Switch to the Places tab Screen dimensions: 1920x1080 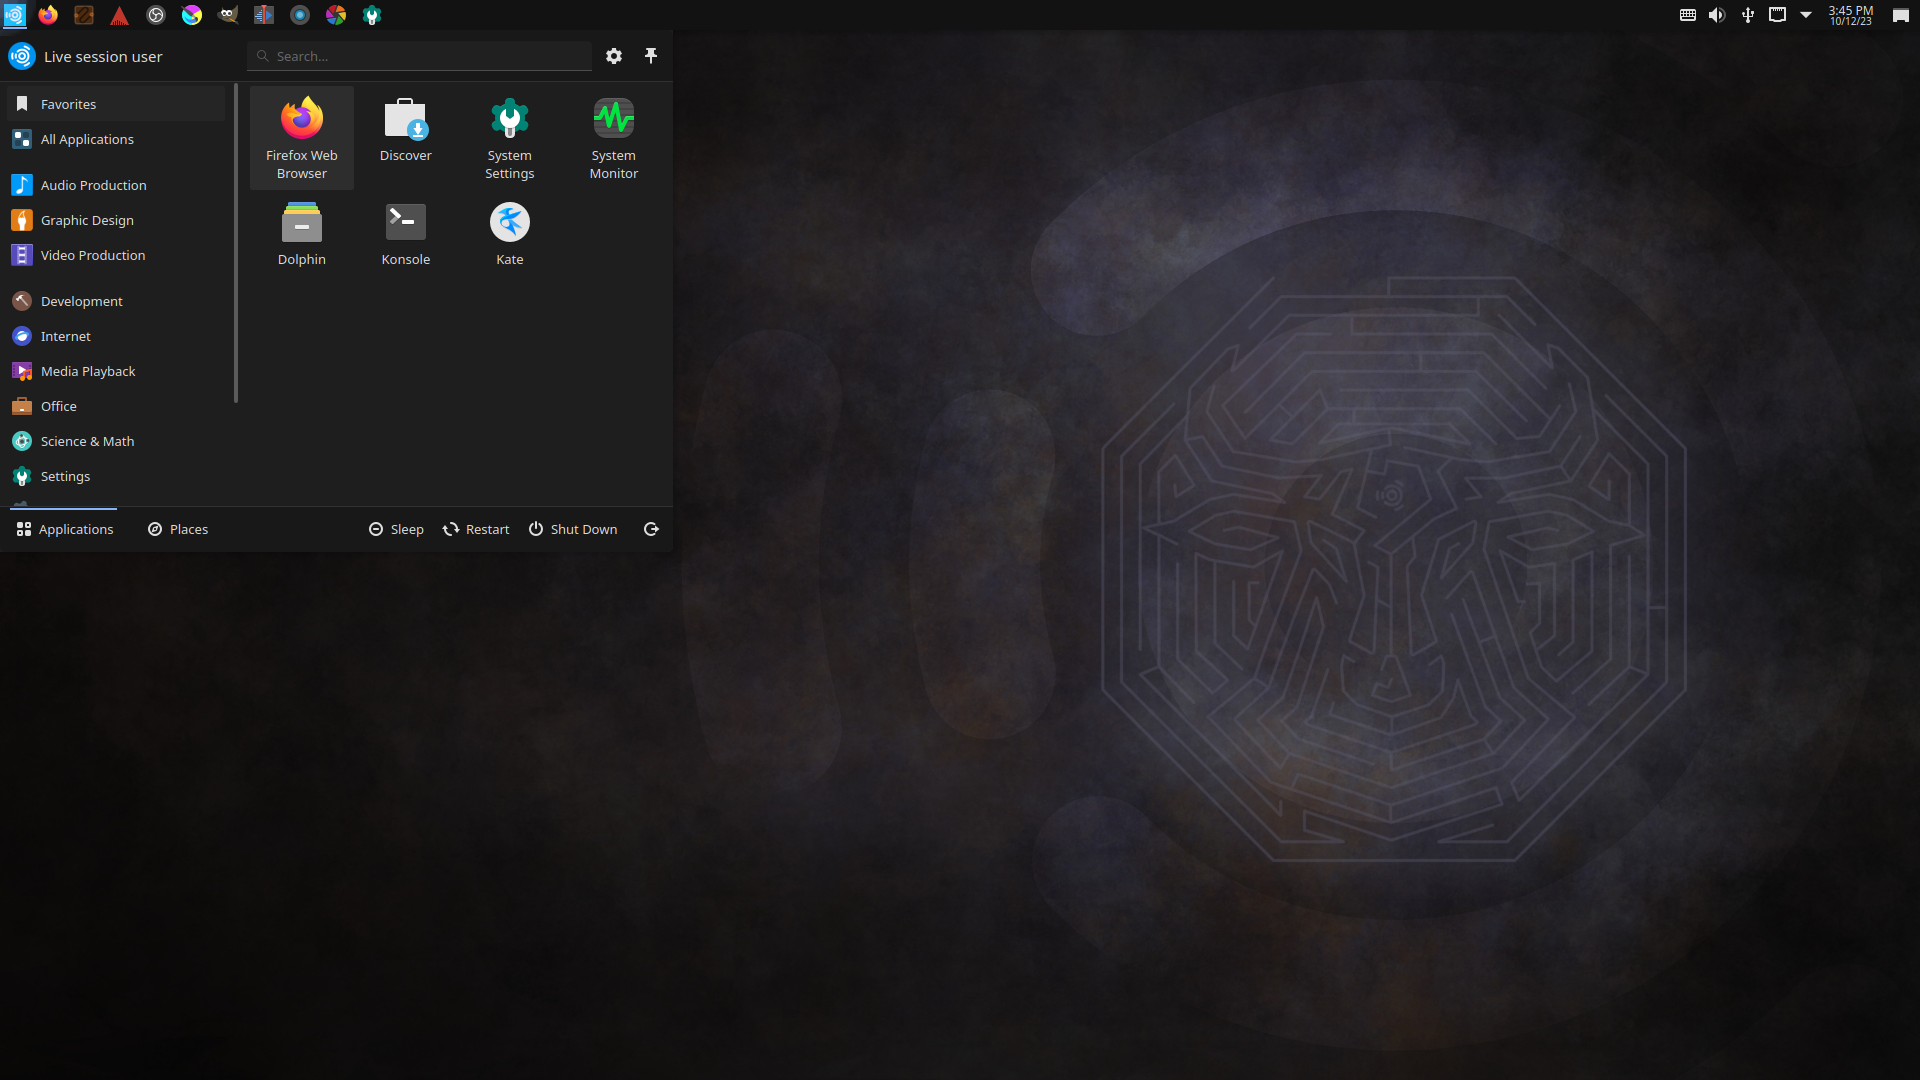(x=178, y=529)
